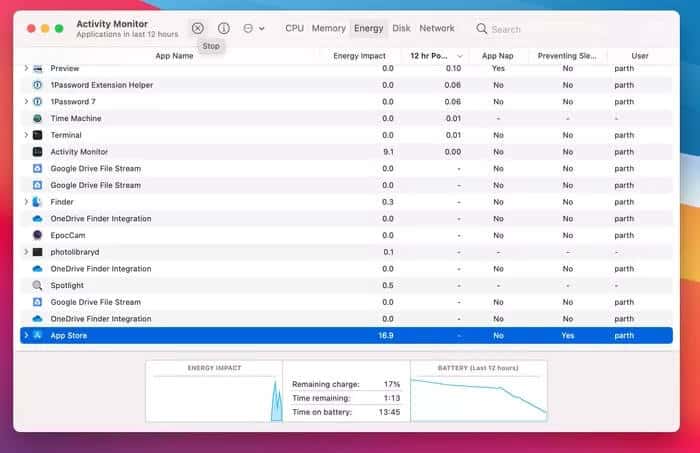
Task: Click the Energy Impact graph
Action: tap(214, 397)
